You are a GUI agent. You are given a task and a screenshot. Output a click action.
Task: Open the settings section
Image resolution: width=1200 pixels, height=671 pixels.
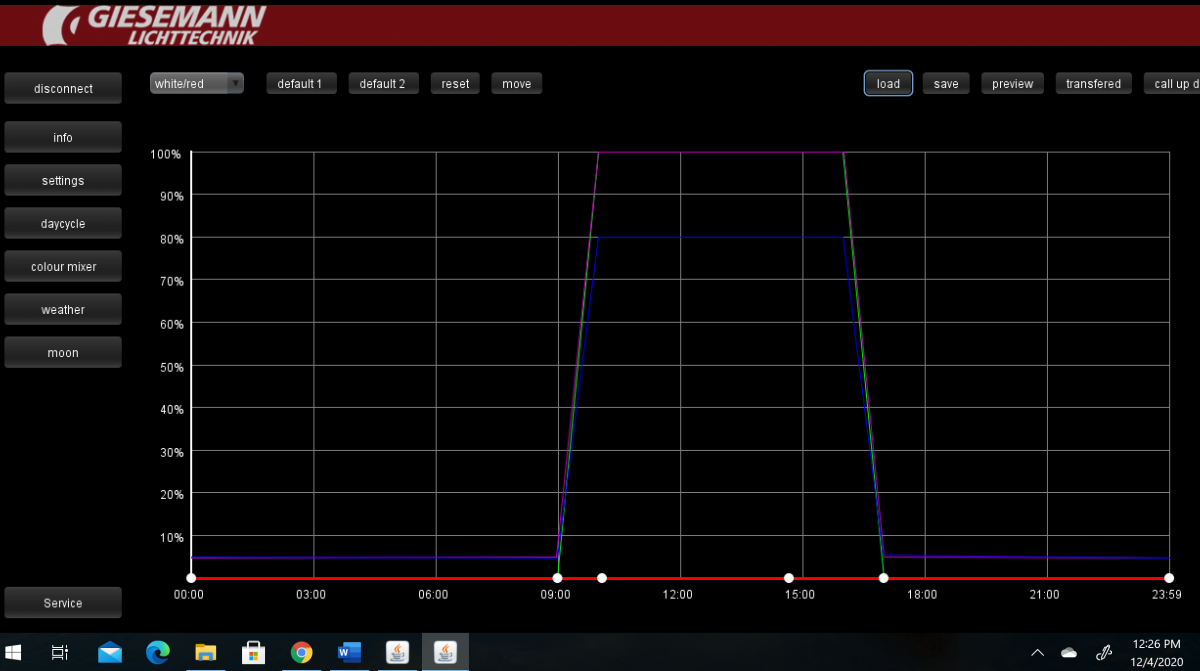click(x=63, y=180)
